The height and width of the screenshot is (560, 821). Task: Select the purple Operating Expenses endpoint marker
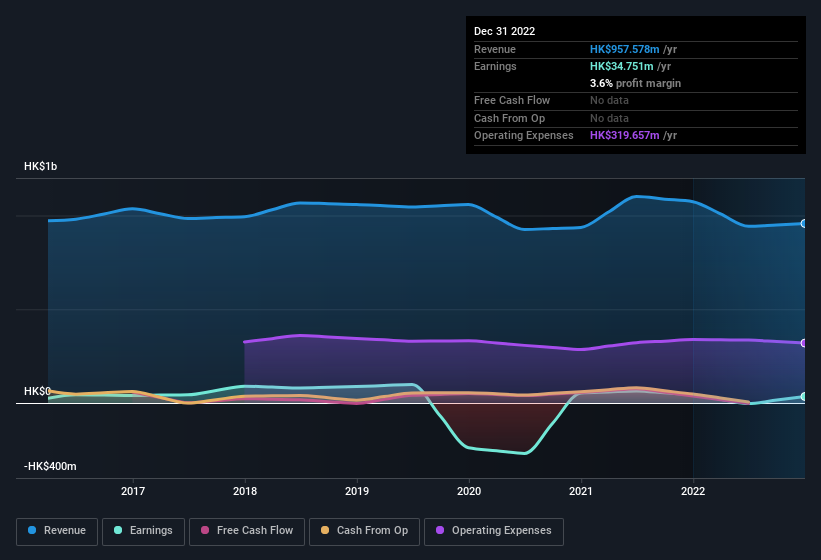(804, 343)
